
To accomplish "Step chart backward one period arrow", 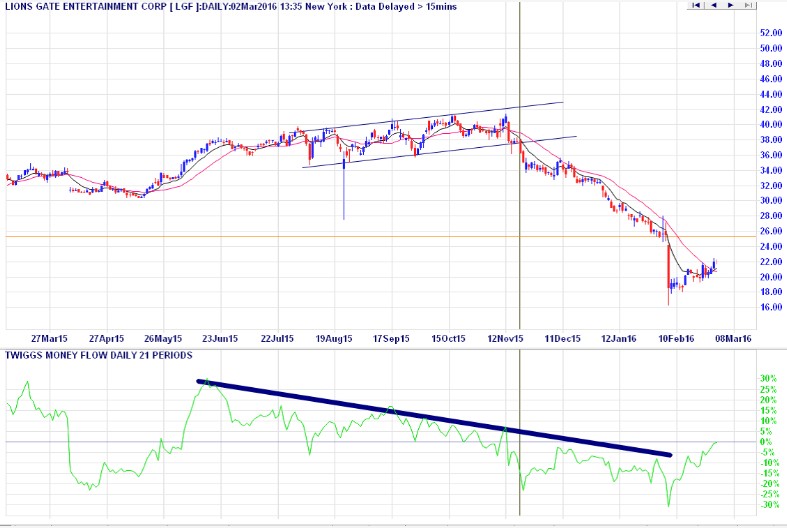I will [713, 5].
